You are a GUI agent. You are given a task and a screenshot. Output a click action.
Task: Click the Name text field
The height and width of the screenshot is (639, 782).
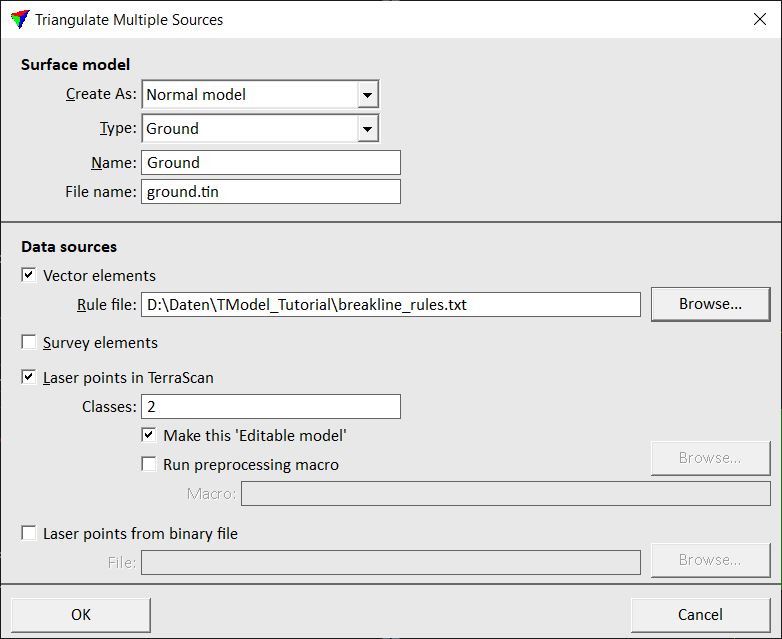tap(271, 163)
